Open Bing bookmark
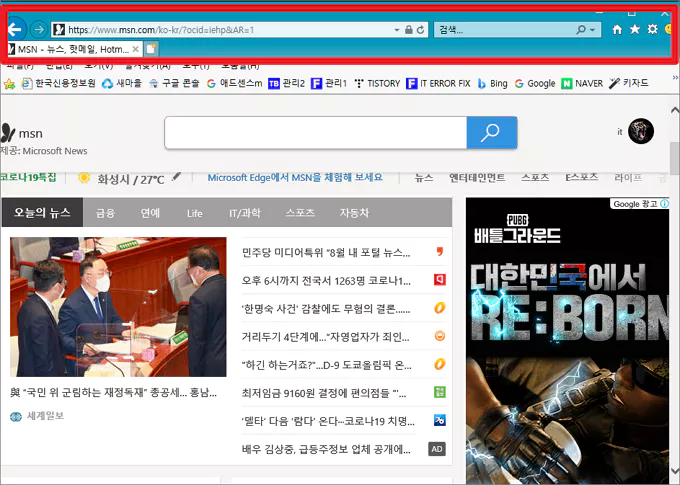Viewport: 680px width, 485px height. (492, 83)
